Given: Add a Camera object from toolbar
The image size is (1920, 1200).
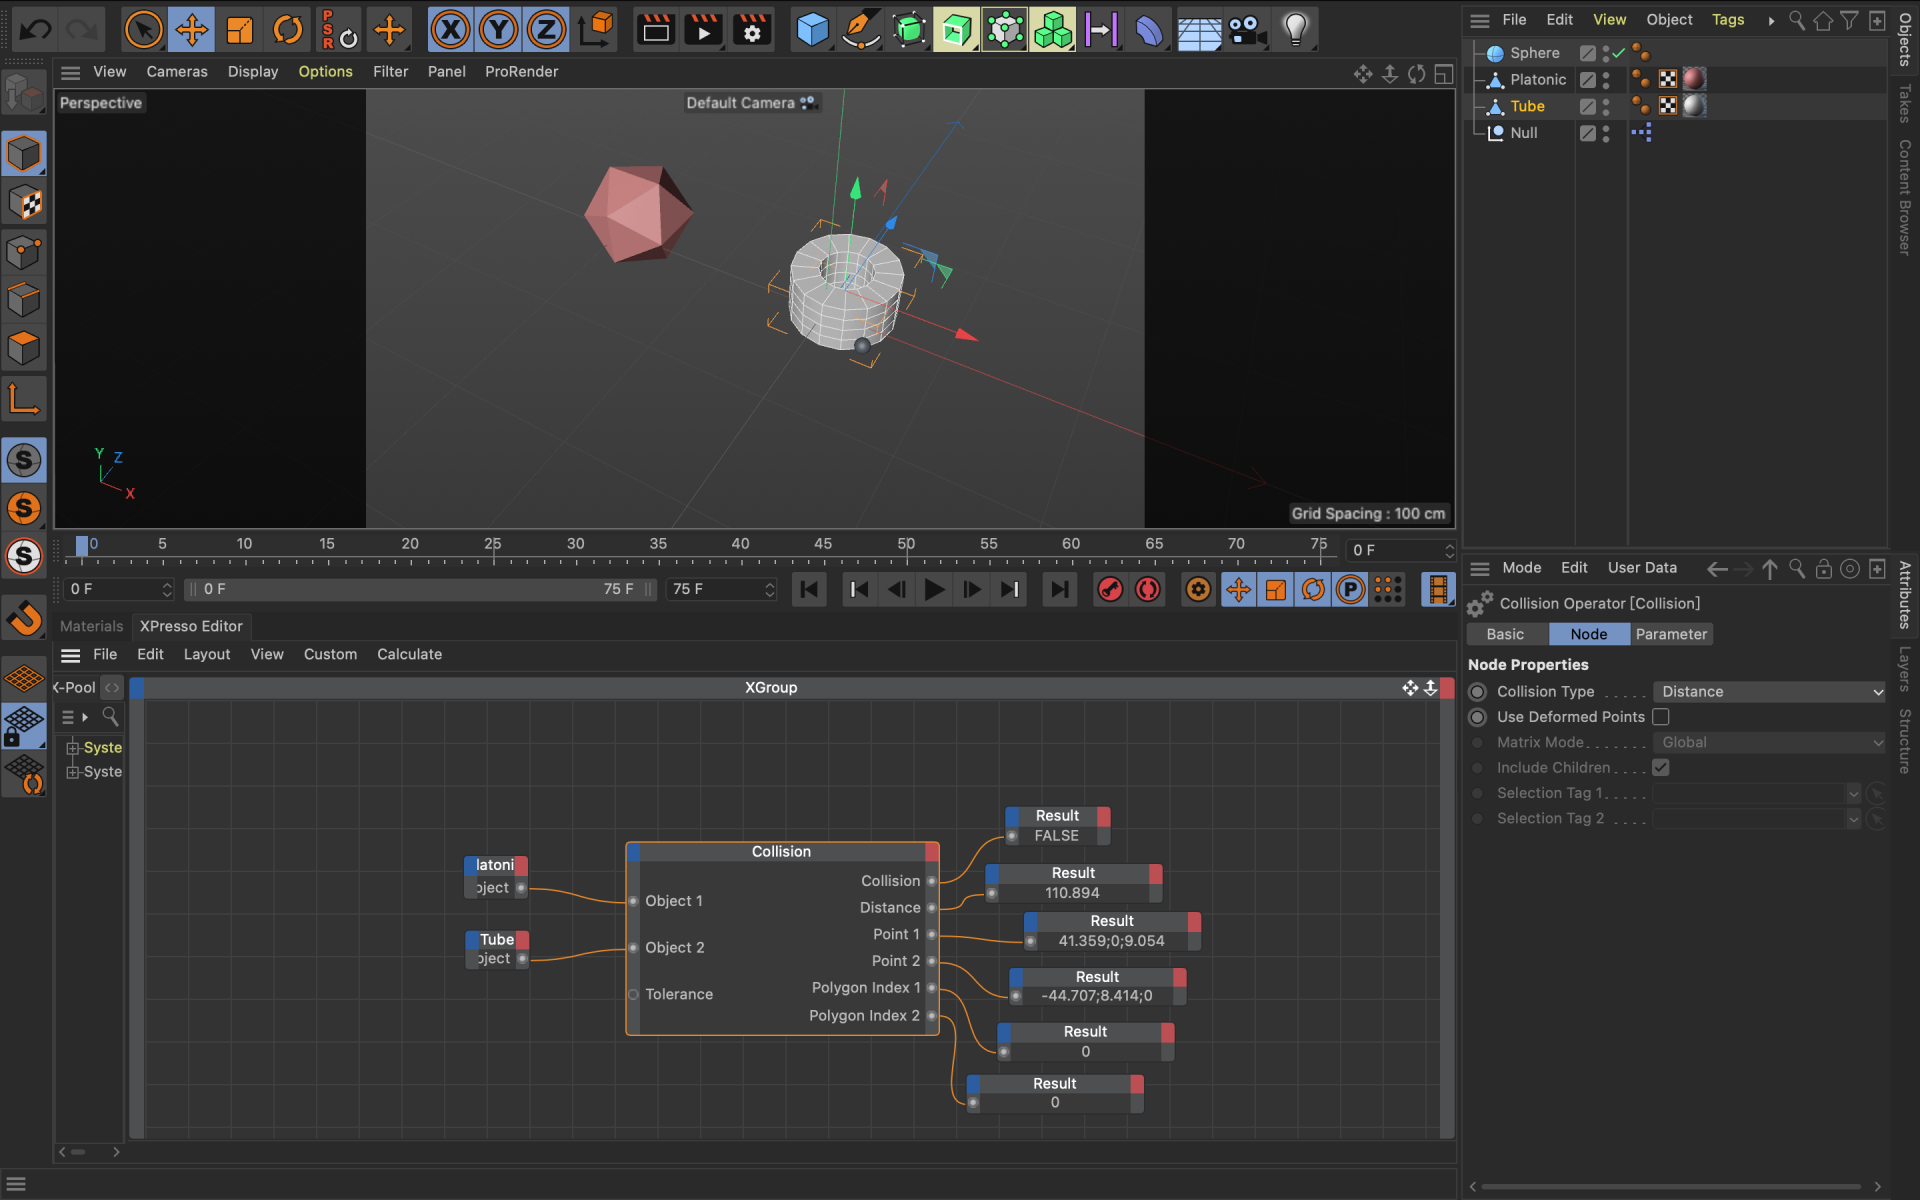Looking at the screenshot, I should pyautogui.click(x=1246, y=30).
